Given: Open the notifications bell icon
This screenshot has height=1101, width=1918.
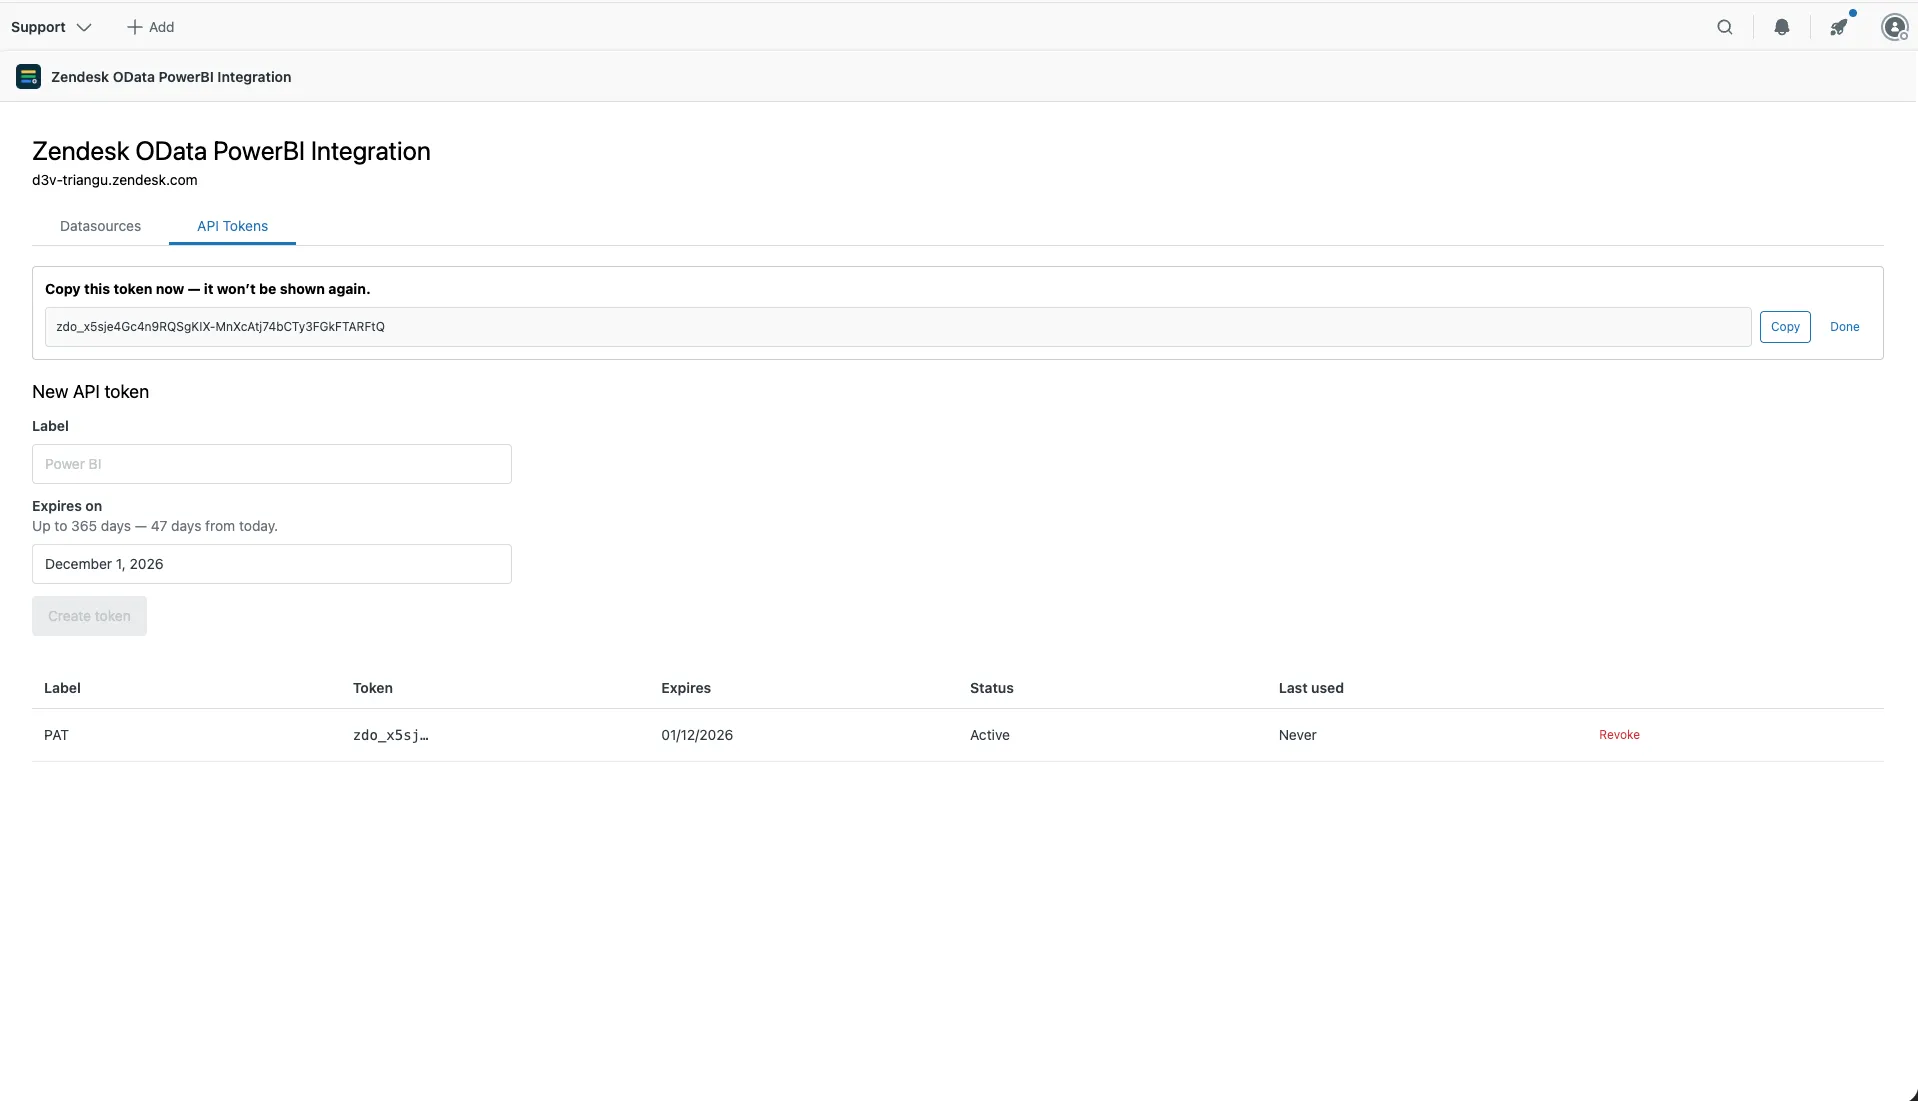Looking at the screenshot, I should pyautogui.click(x=1782, y=27).
